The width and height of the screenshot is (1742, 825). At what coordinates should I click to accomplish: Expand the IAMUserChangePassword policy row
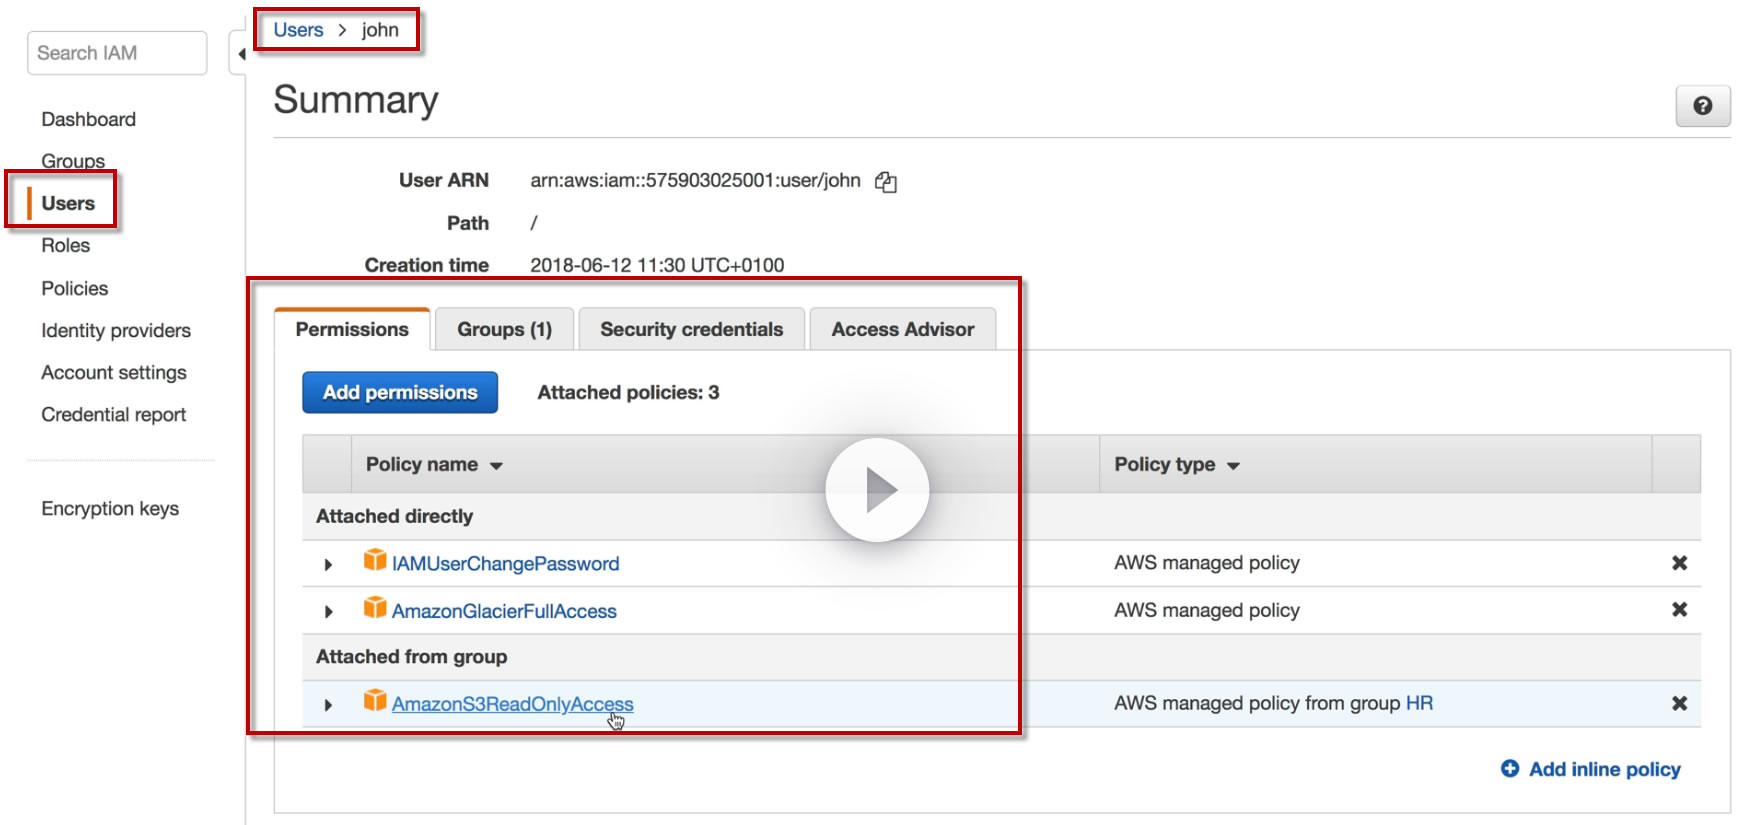[x=328, y=565]
